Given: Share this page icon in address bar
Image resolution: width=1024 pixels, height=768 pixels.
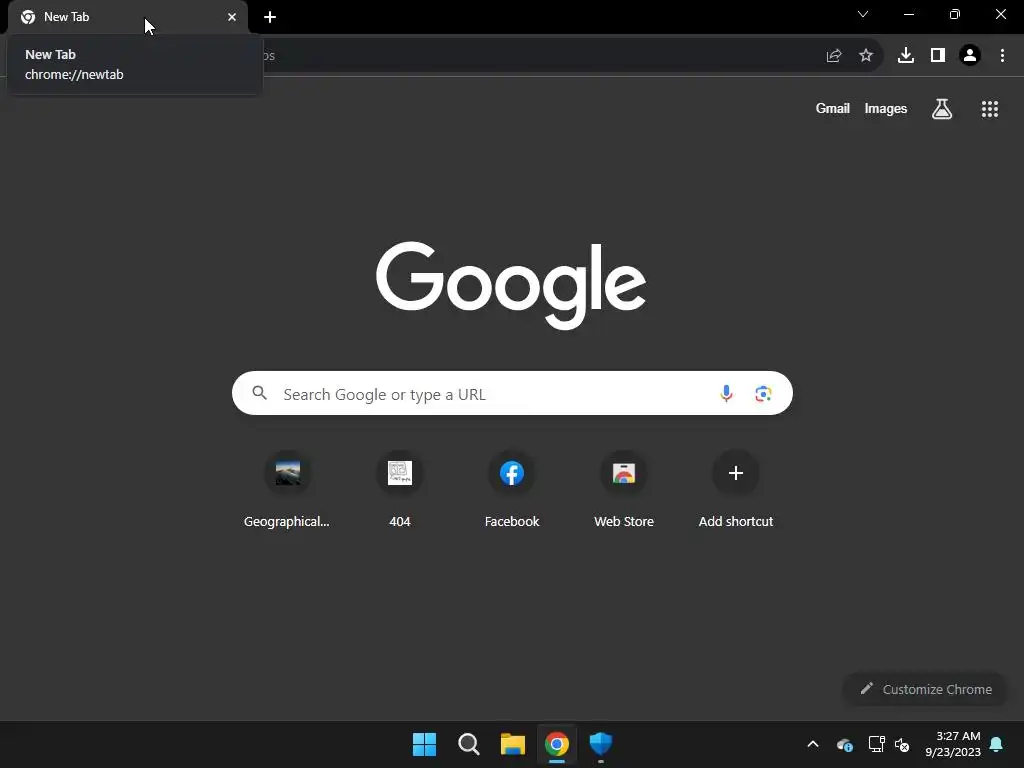Looking at the screenshot, I should 834,56.
